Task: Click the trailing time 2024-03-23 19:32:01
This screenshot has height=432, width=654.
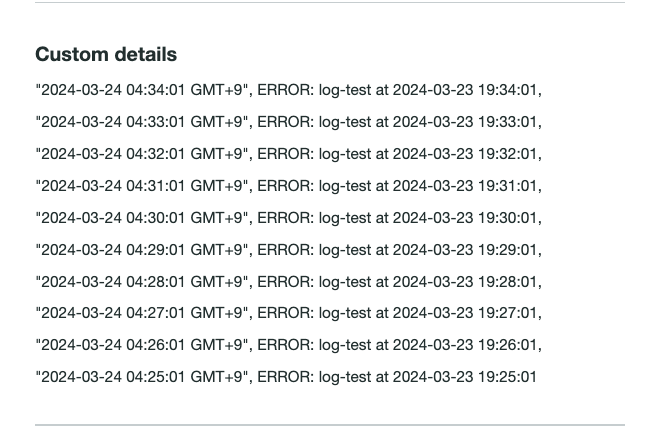Action: click(x=465, y=154)
